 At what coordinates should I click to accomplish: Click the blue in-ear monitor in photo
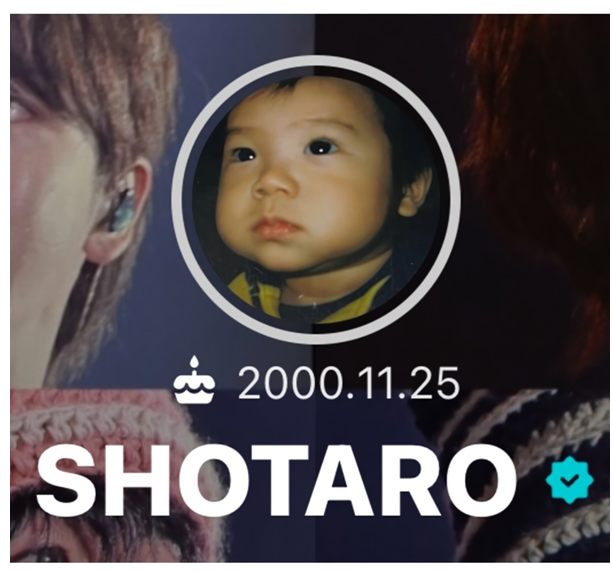(x=121, y=213)
